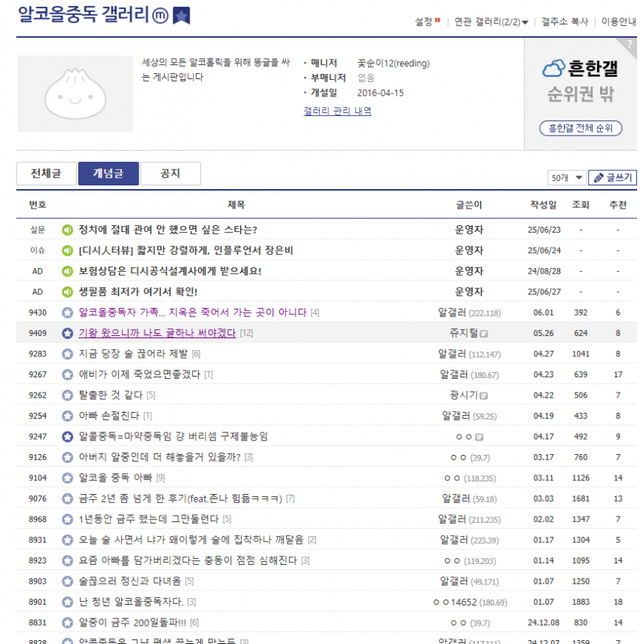
Task: Click the fixed-nick icon next to 쥬지털
Action: click(482, 333)
